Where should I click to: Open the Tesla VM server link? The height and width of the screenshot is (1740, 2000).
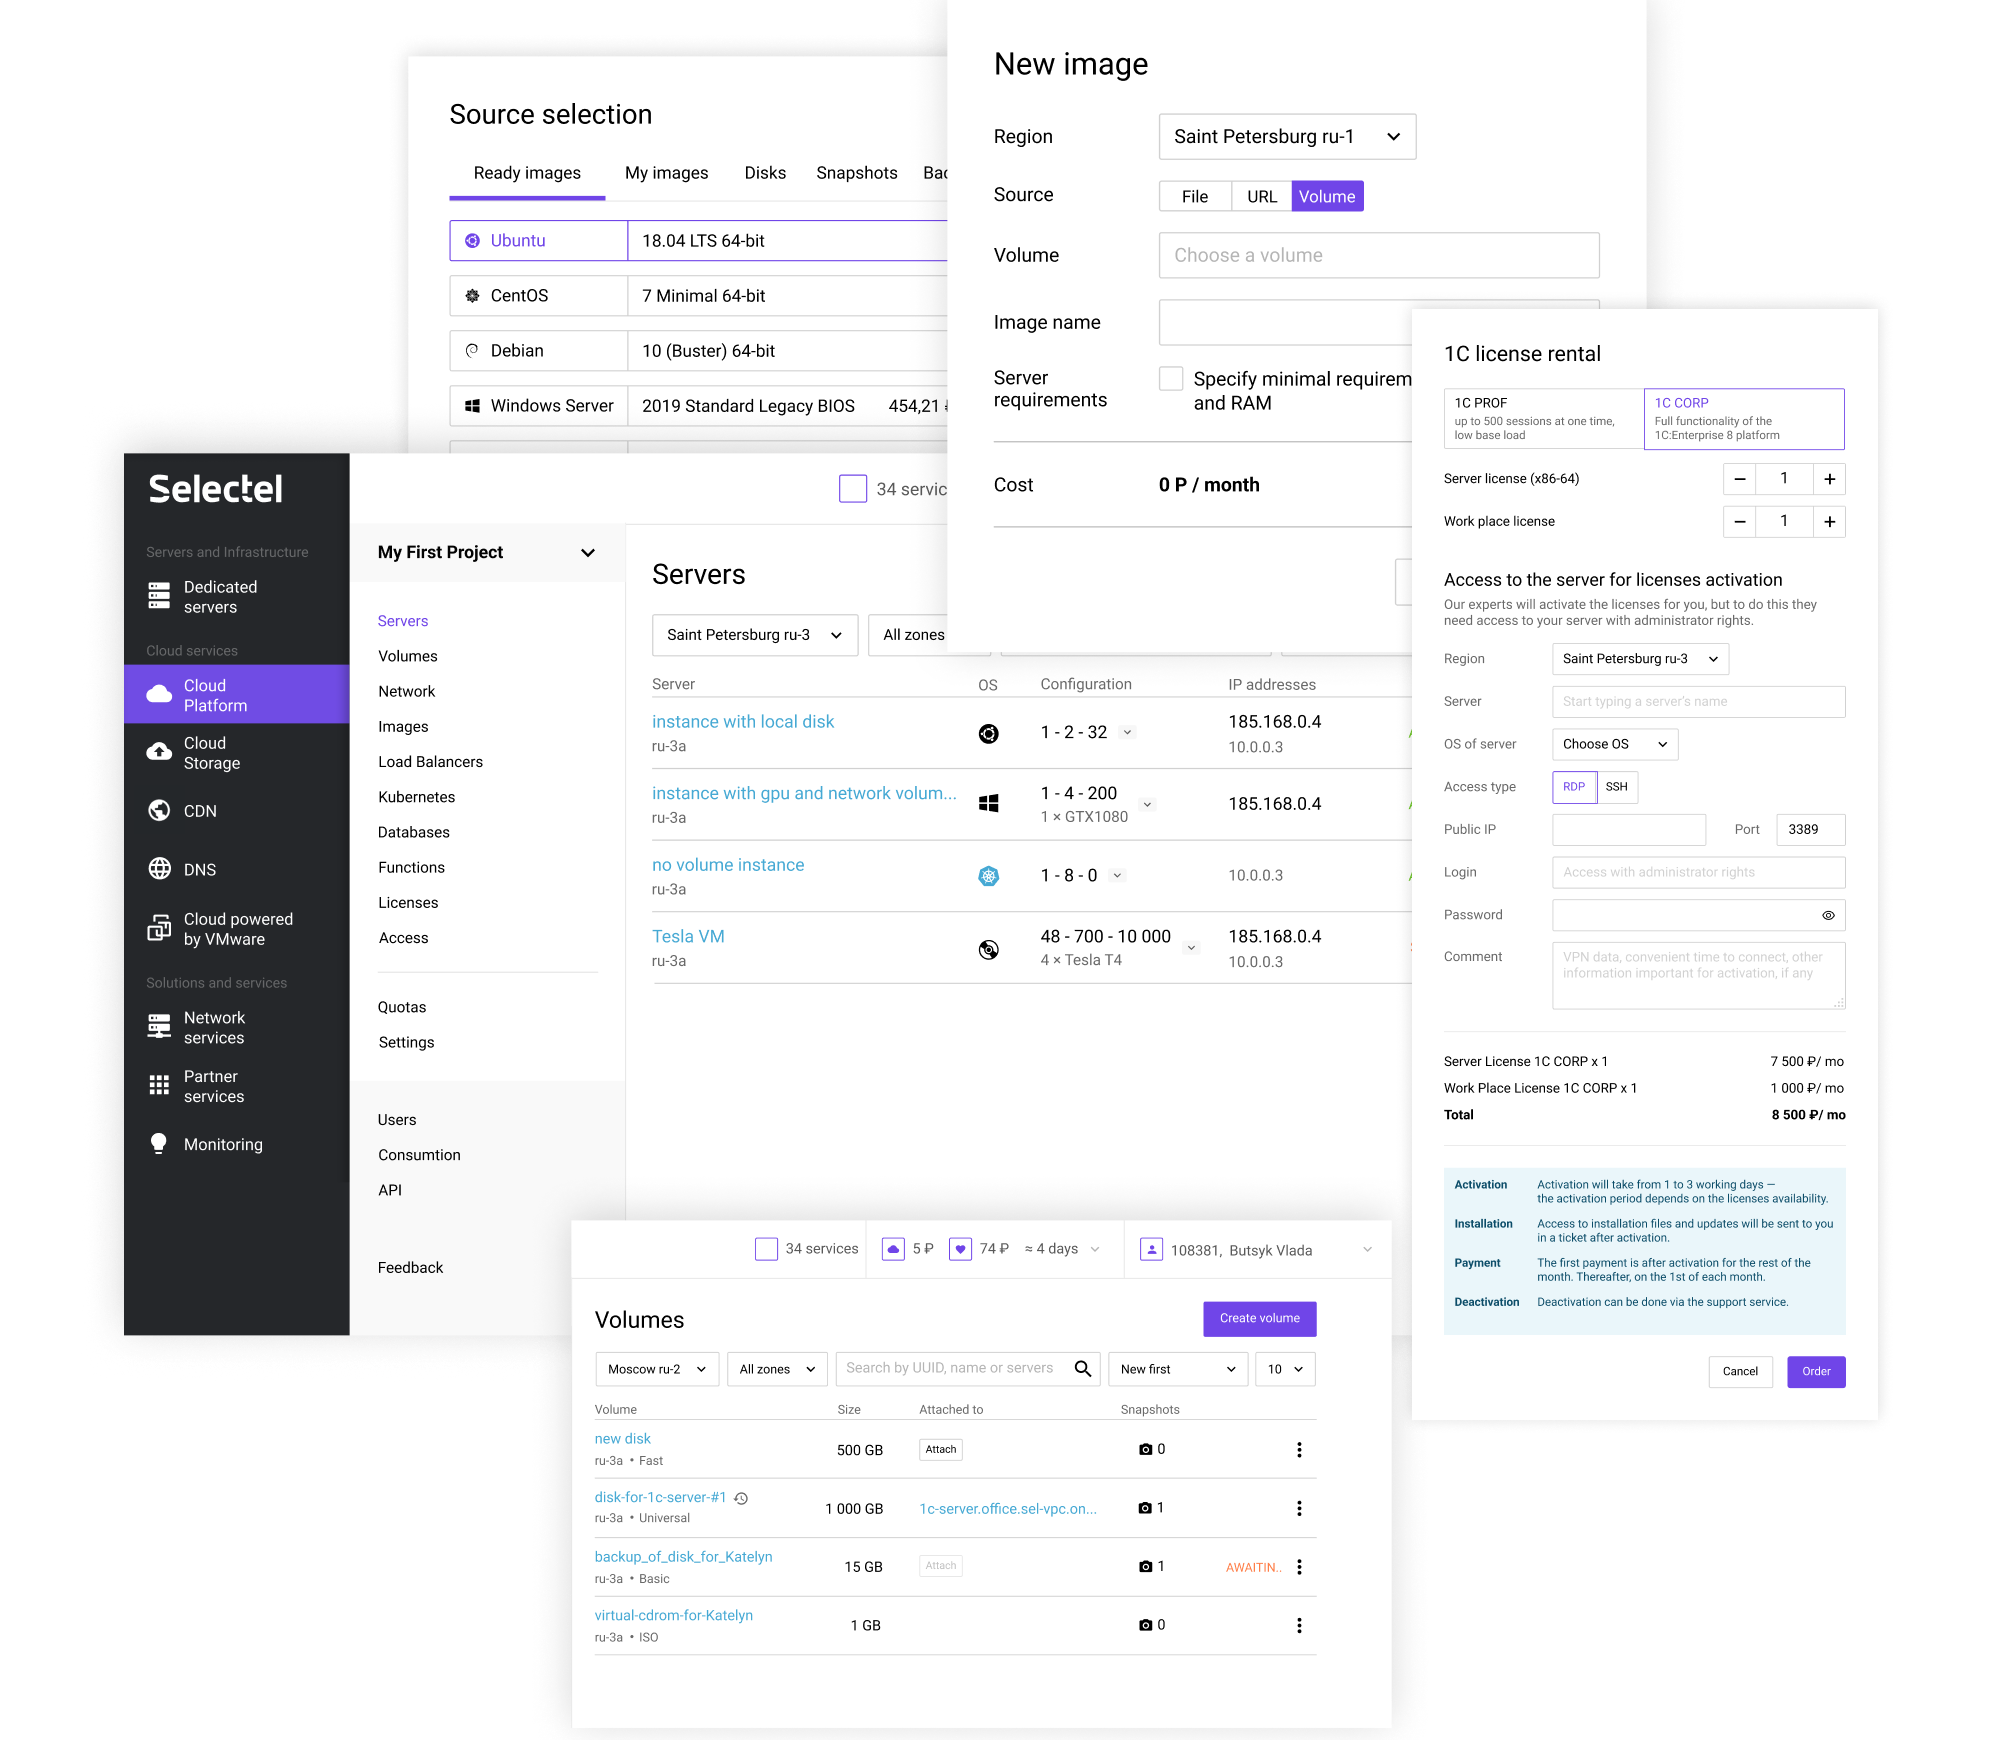[688, 937]
